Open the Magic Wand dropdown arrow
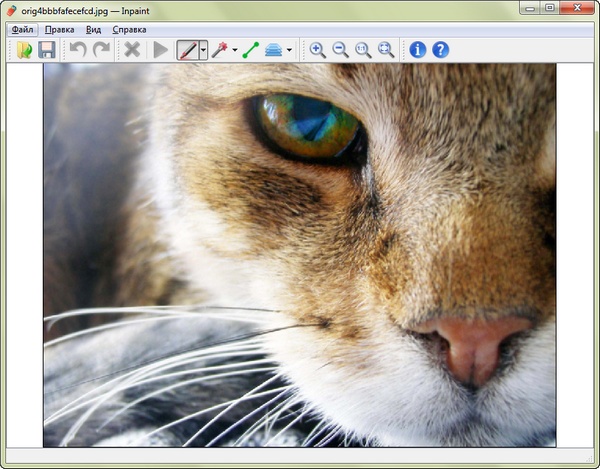Image resolution: width=600 pixels, height=469 pixels. (x=234, y=49)
